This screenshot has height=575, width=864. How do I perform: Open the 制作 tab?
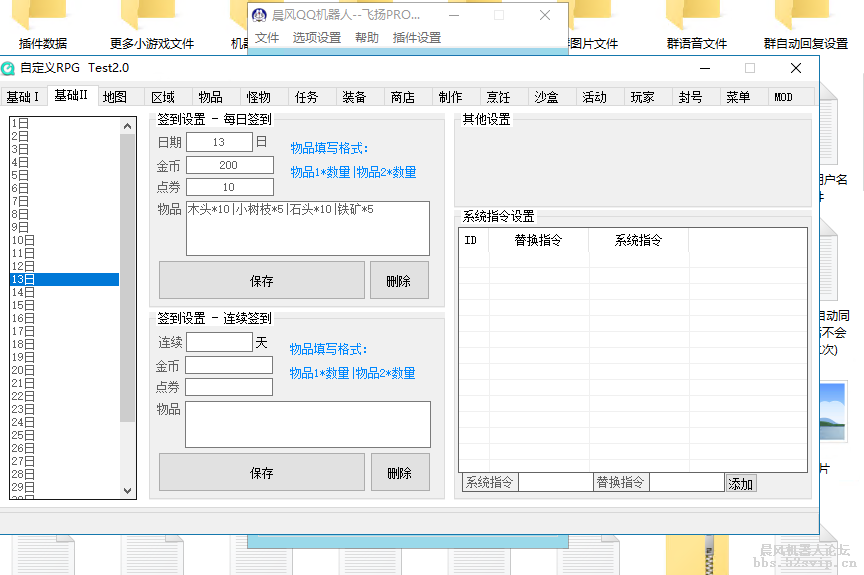point(456,97)
